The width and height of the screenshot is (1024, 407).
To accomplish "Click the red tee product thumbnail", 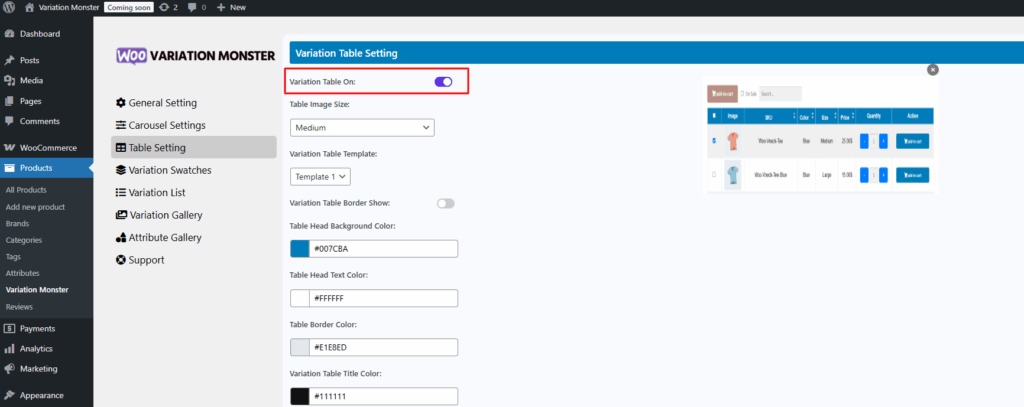I will click(733, 141).
